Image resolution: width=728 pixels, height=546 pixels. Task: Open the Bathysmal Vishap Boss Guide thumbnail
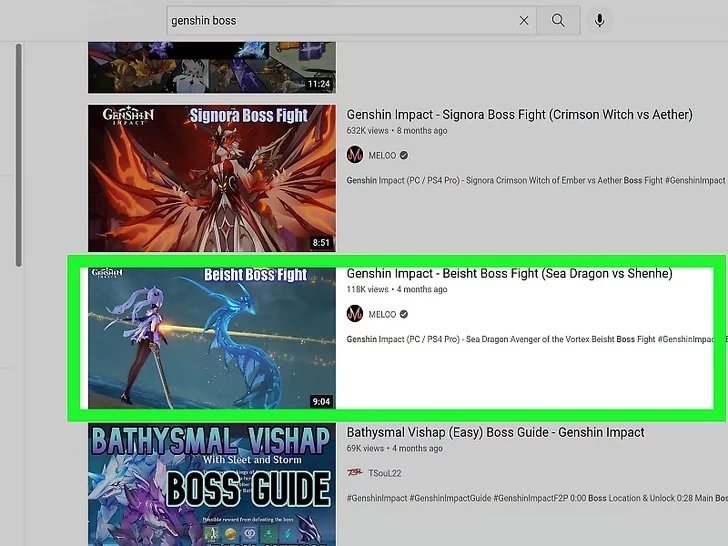click(x=212, y=484)
